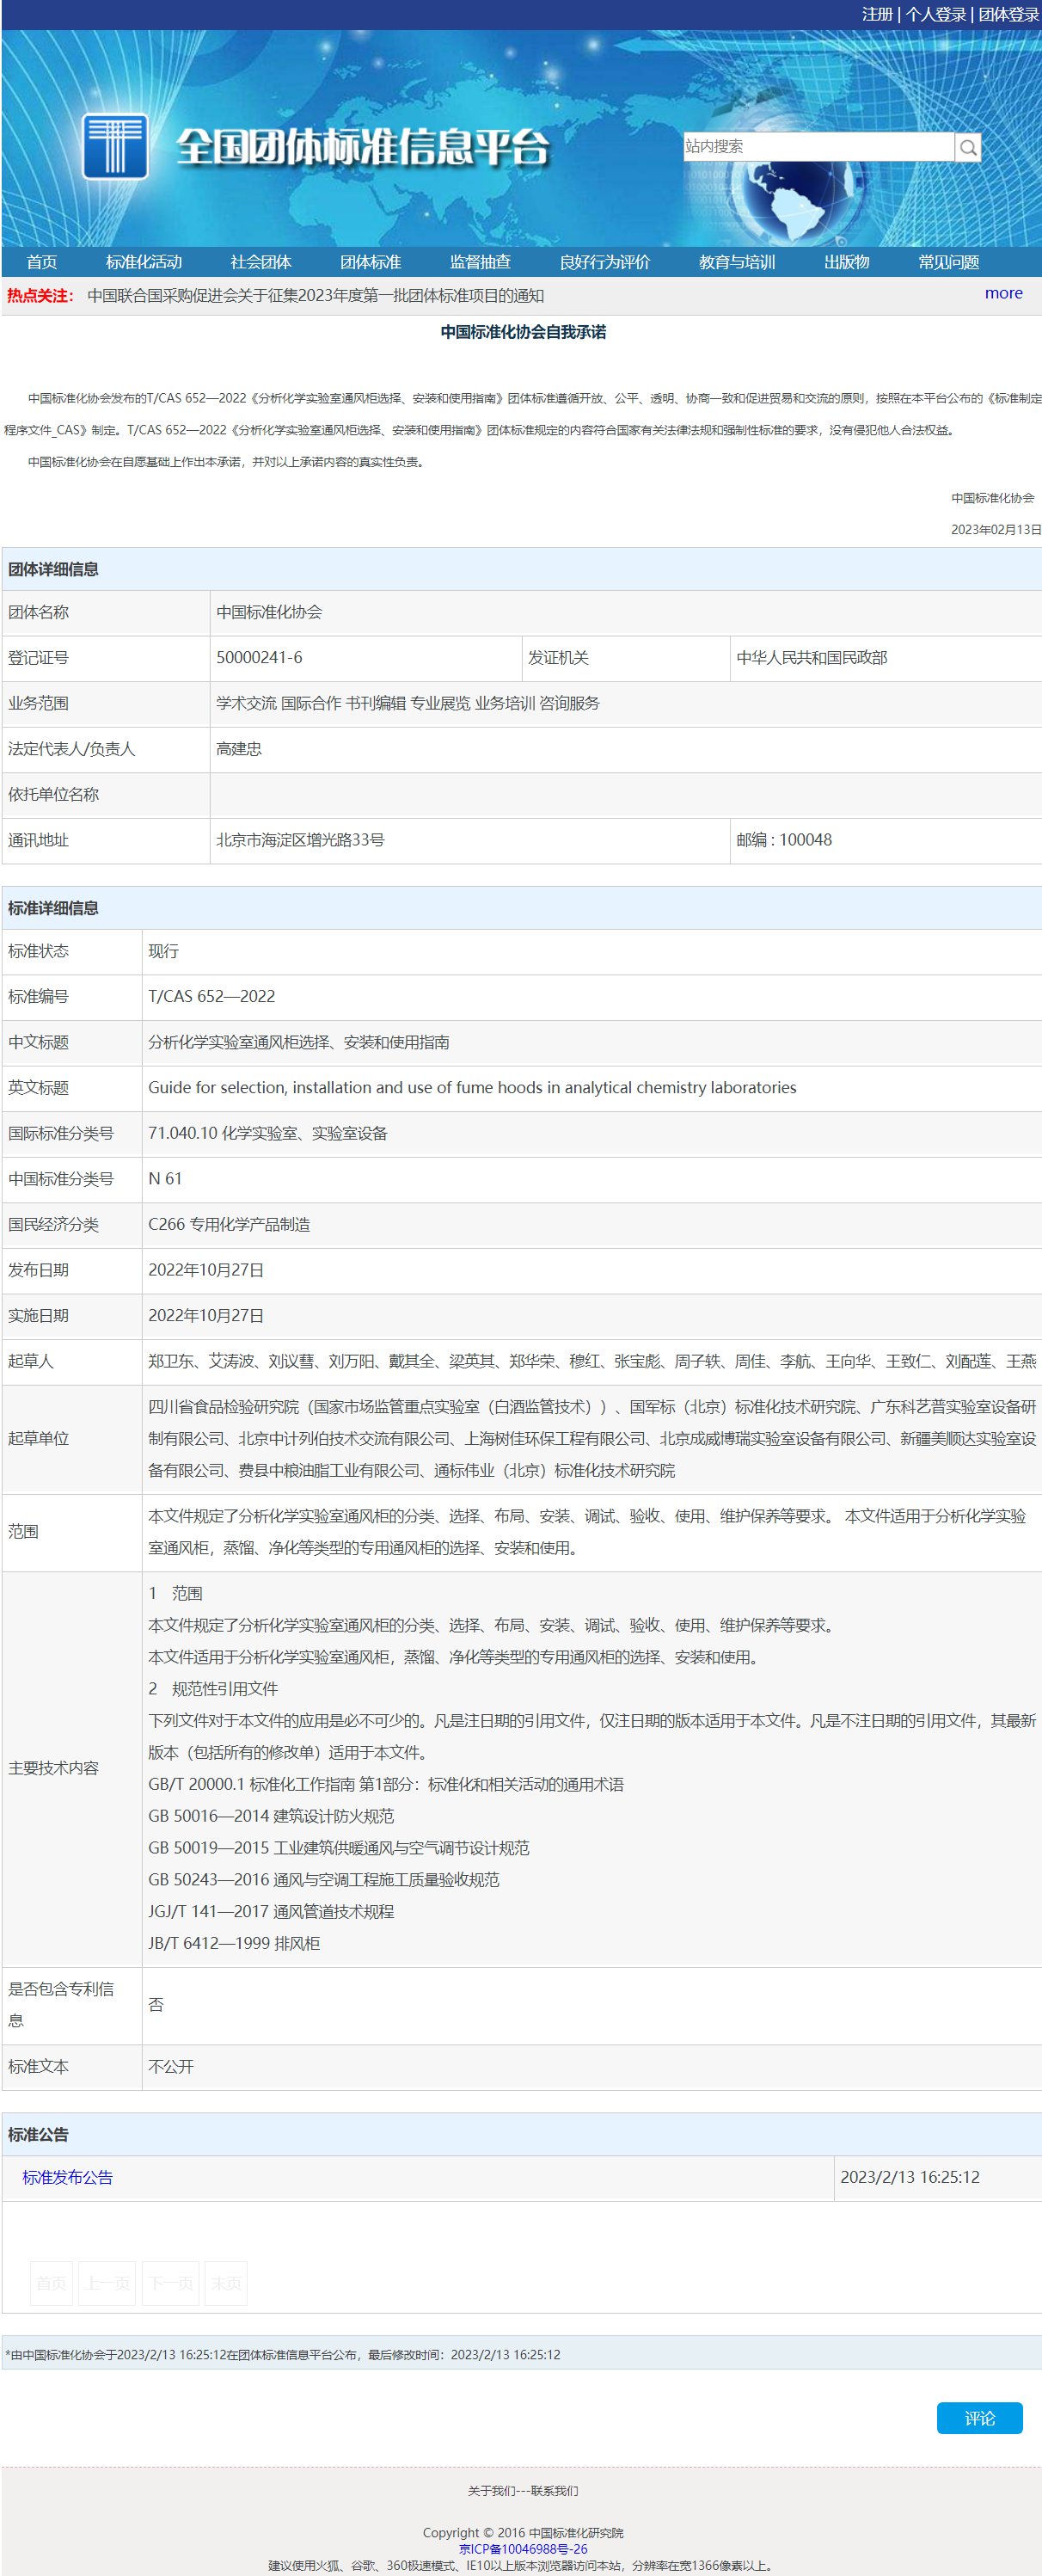Open the 团体登录 login link

tap(1008, 14)
